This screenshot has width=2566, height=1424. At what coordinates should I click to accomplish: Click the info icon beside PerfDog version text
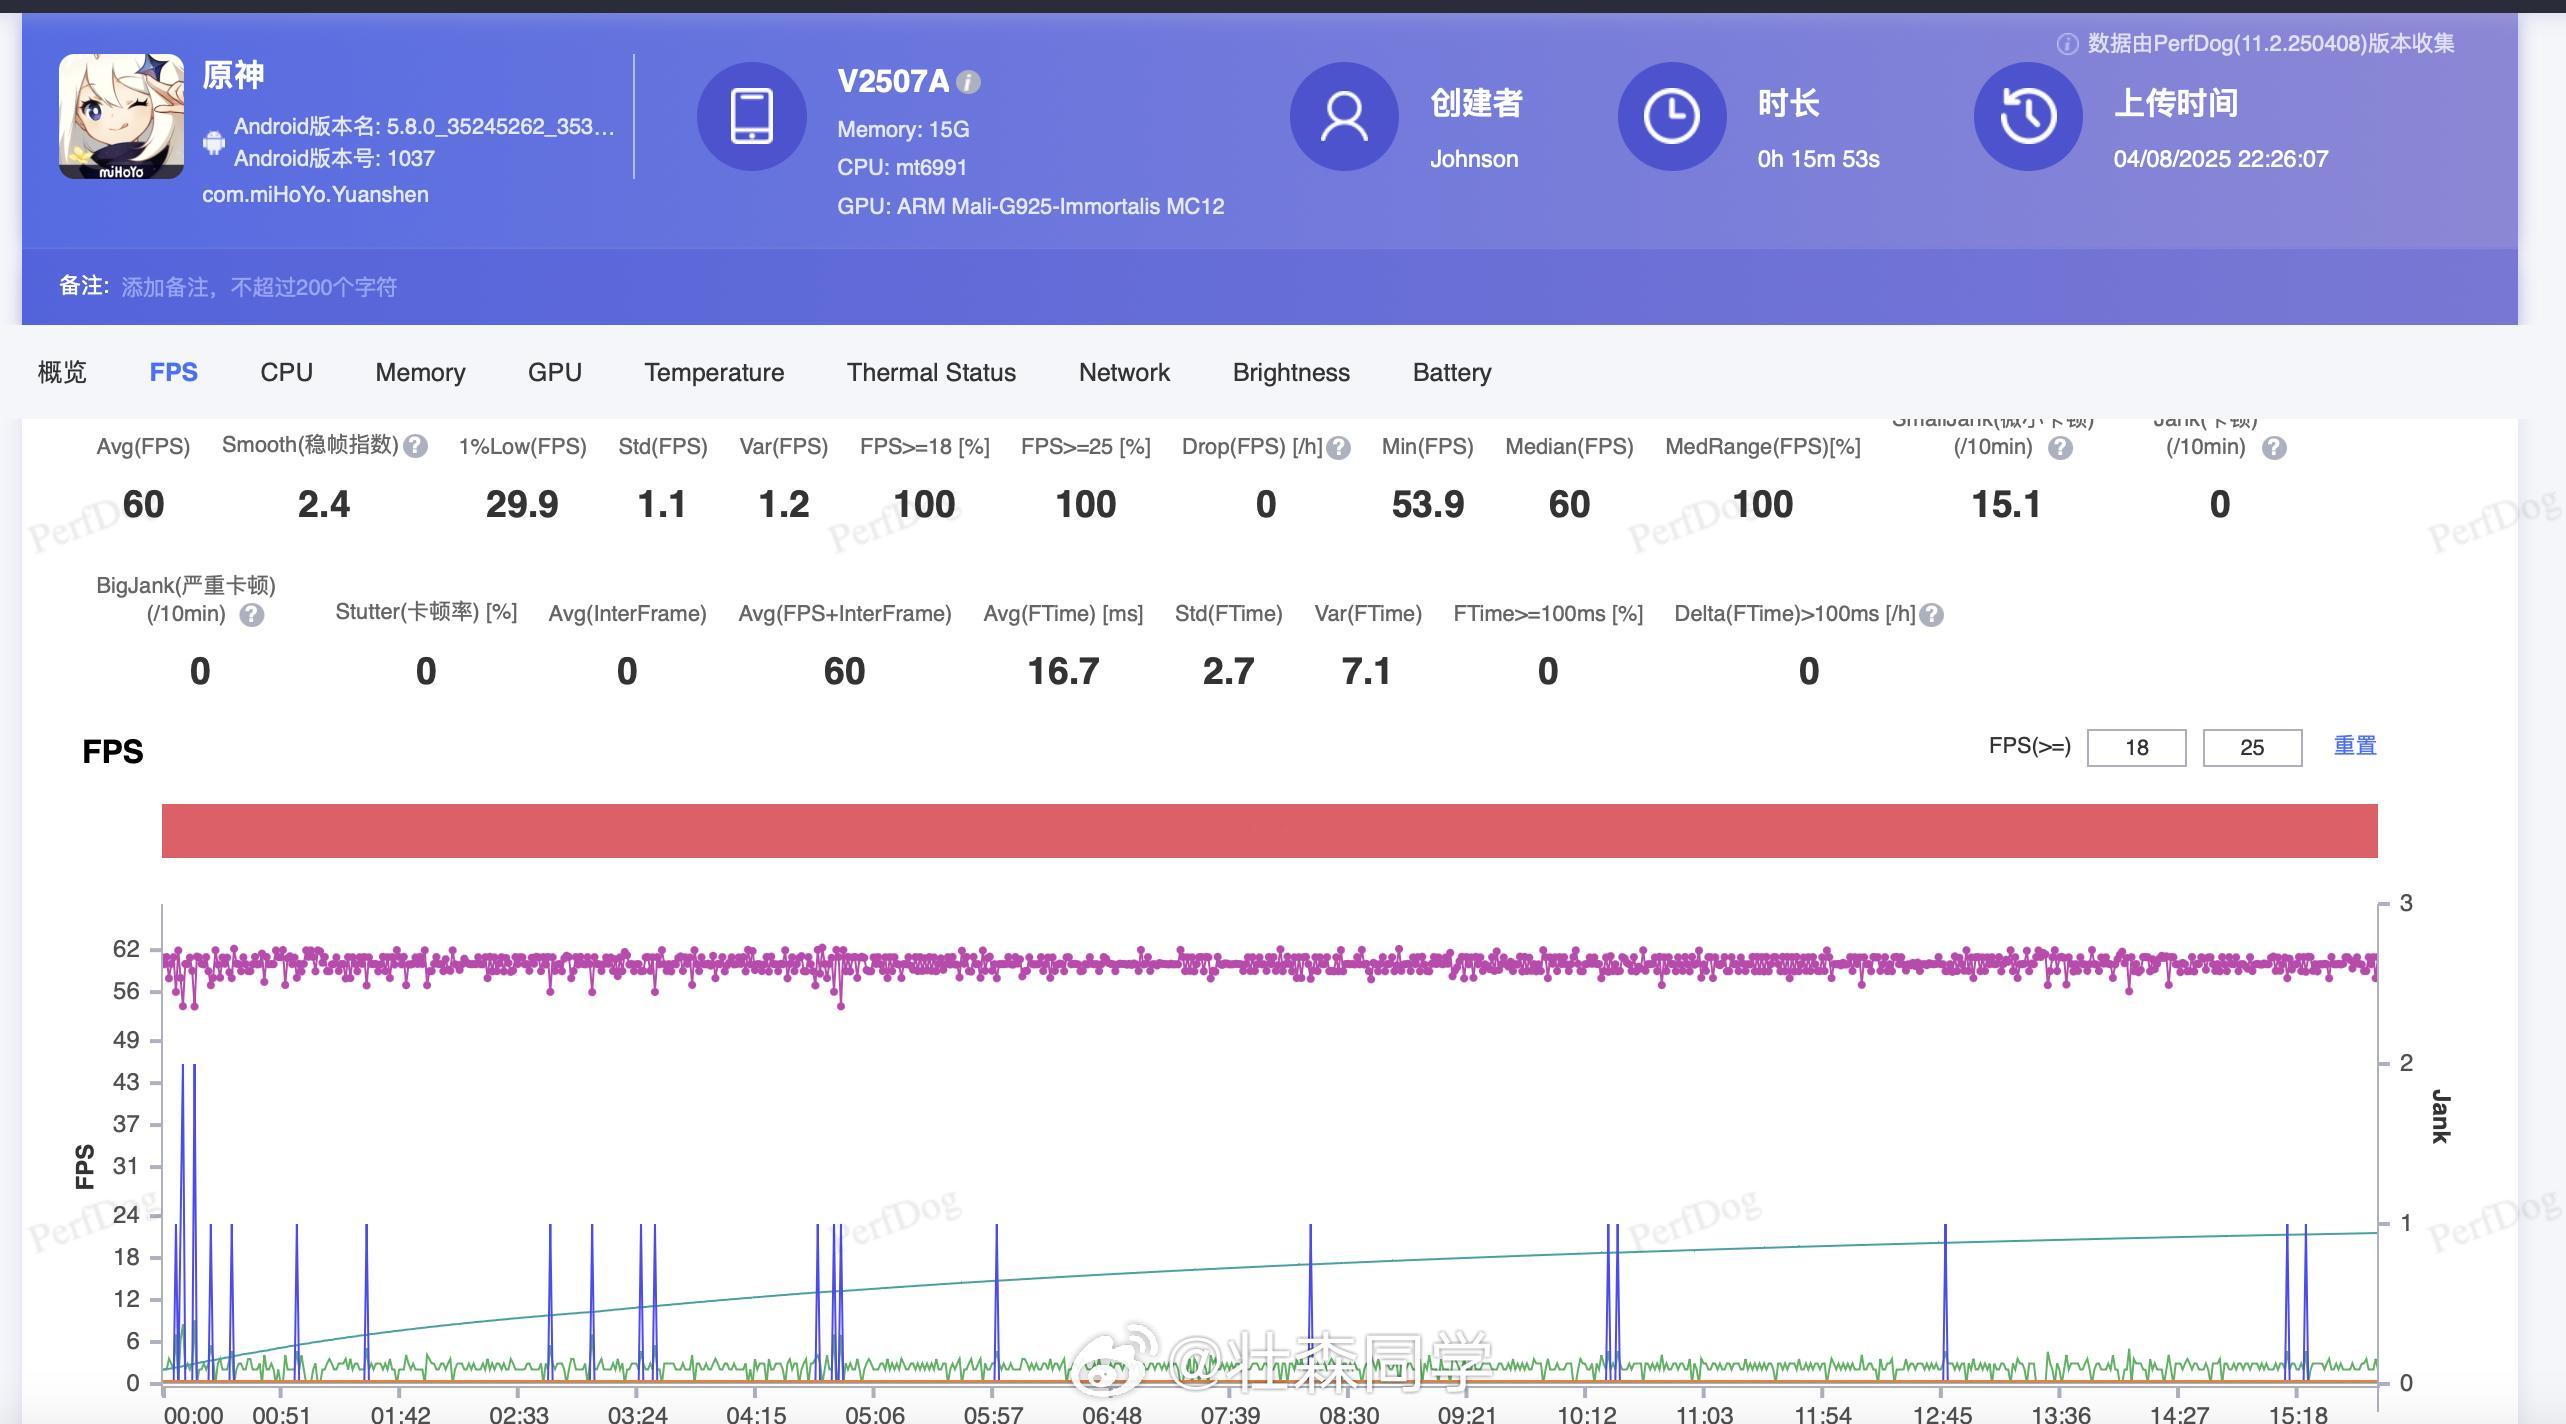[x=2067, y=44]
